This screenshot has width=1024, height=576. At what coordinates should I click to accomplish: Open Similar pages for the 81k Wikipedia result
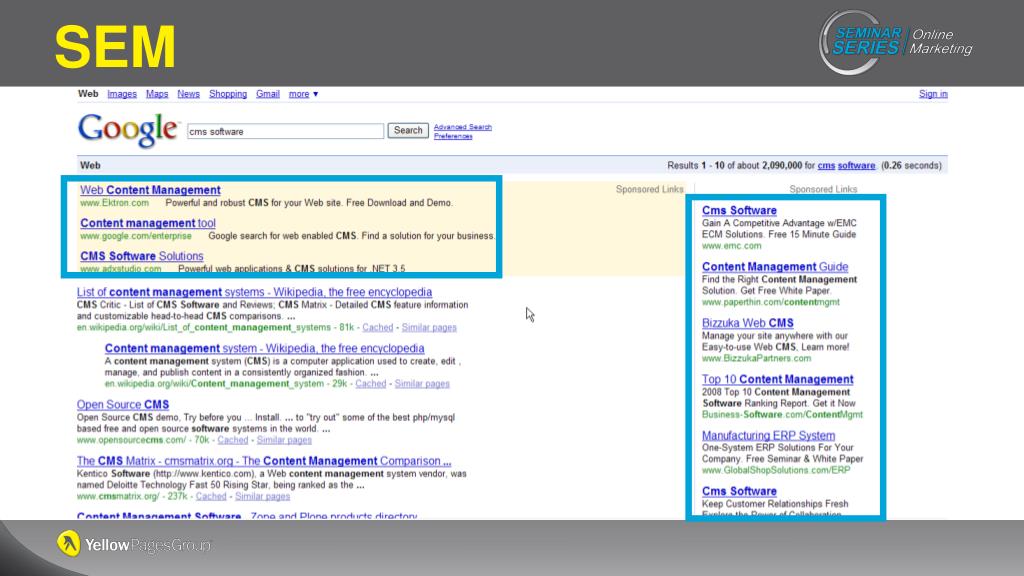click(x=429, y=327)
